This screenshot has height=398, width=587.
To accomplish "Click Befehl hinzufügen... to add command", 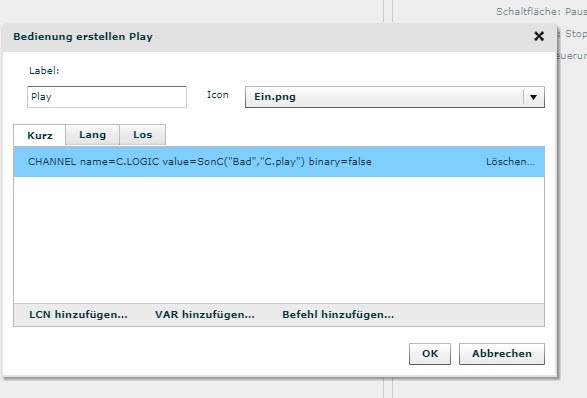I will point(338,315).
